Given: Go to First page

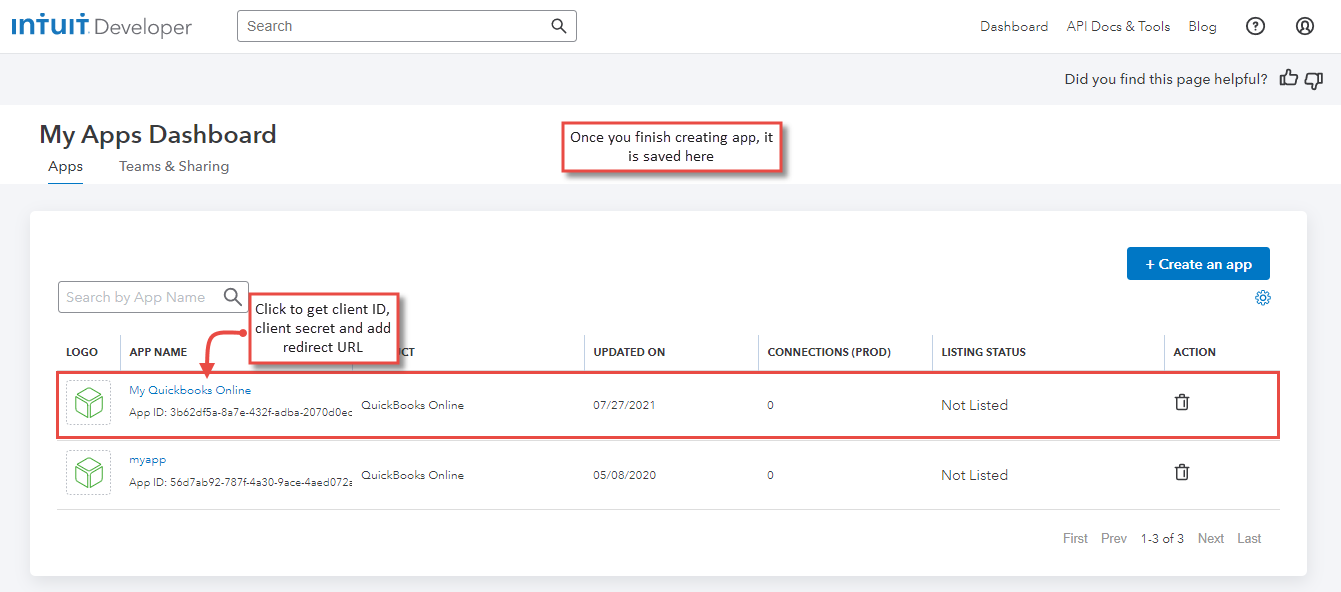Looking at the screenshot, I should pyautogui.click(x=1075, y=538).
